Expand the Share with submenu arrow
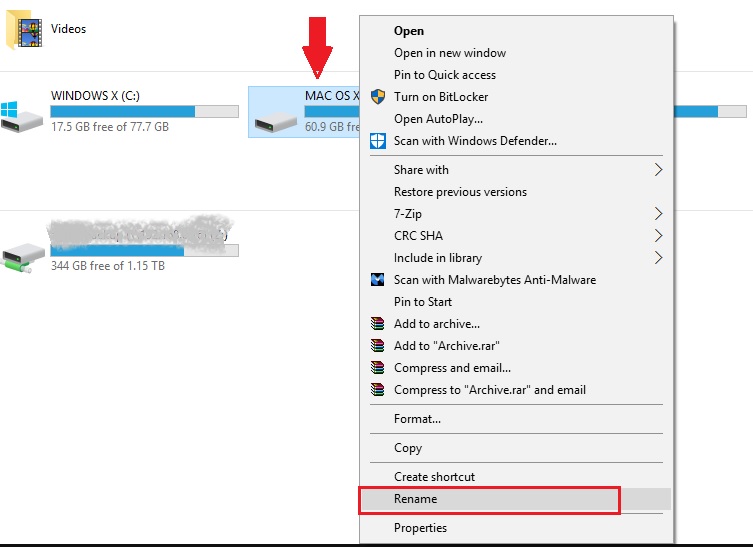Image resolution: width=753 pixels, height=547 pixels. [x=658, y=170]
